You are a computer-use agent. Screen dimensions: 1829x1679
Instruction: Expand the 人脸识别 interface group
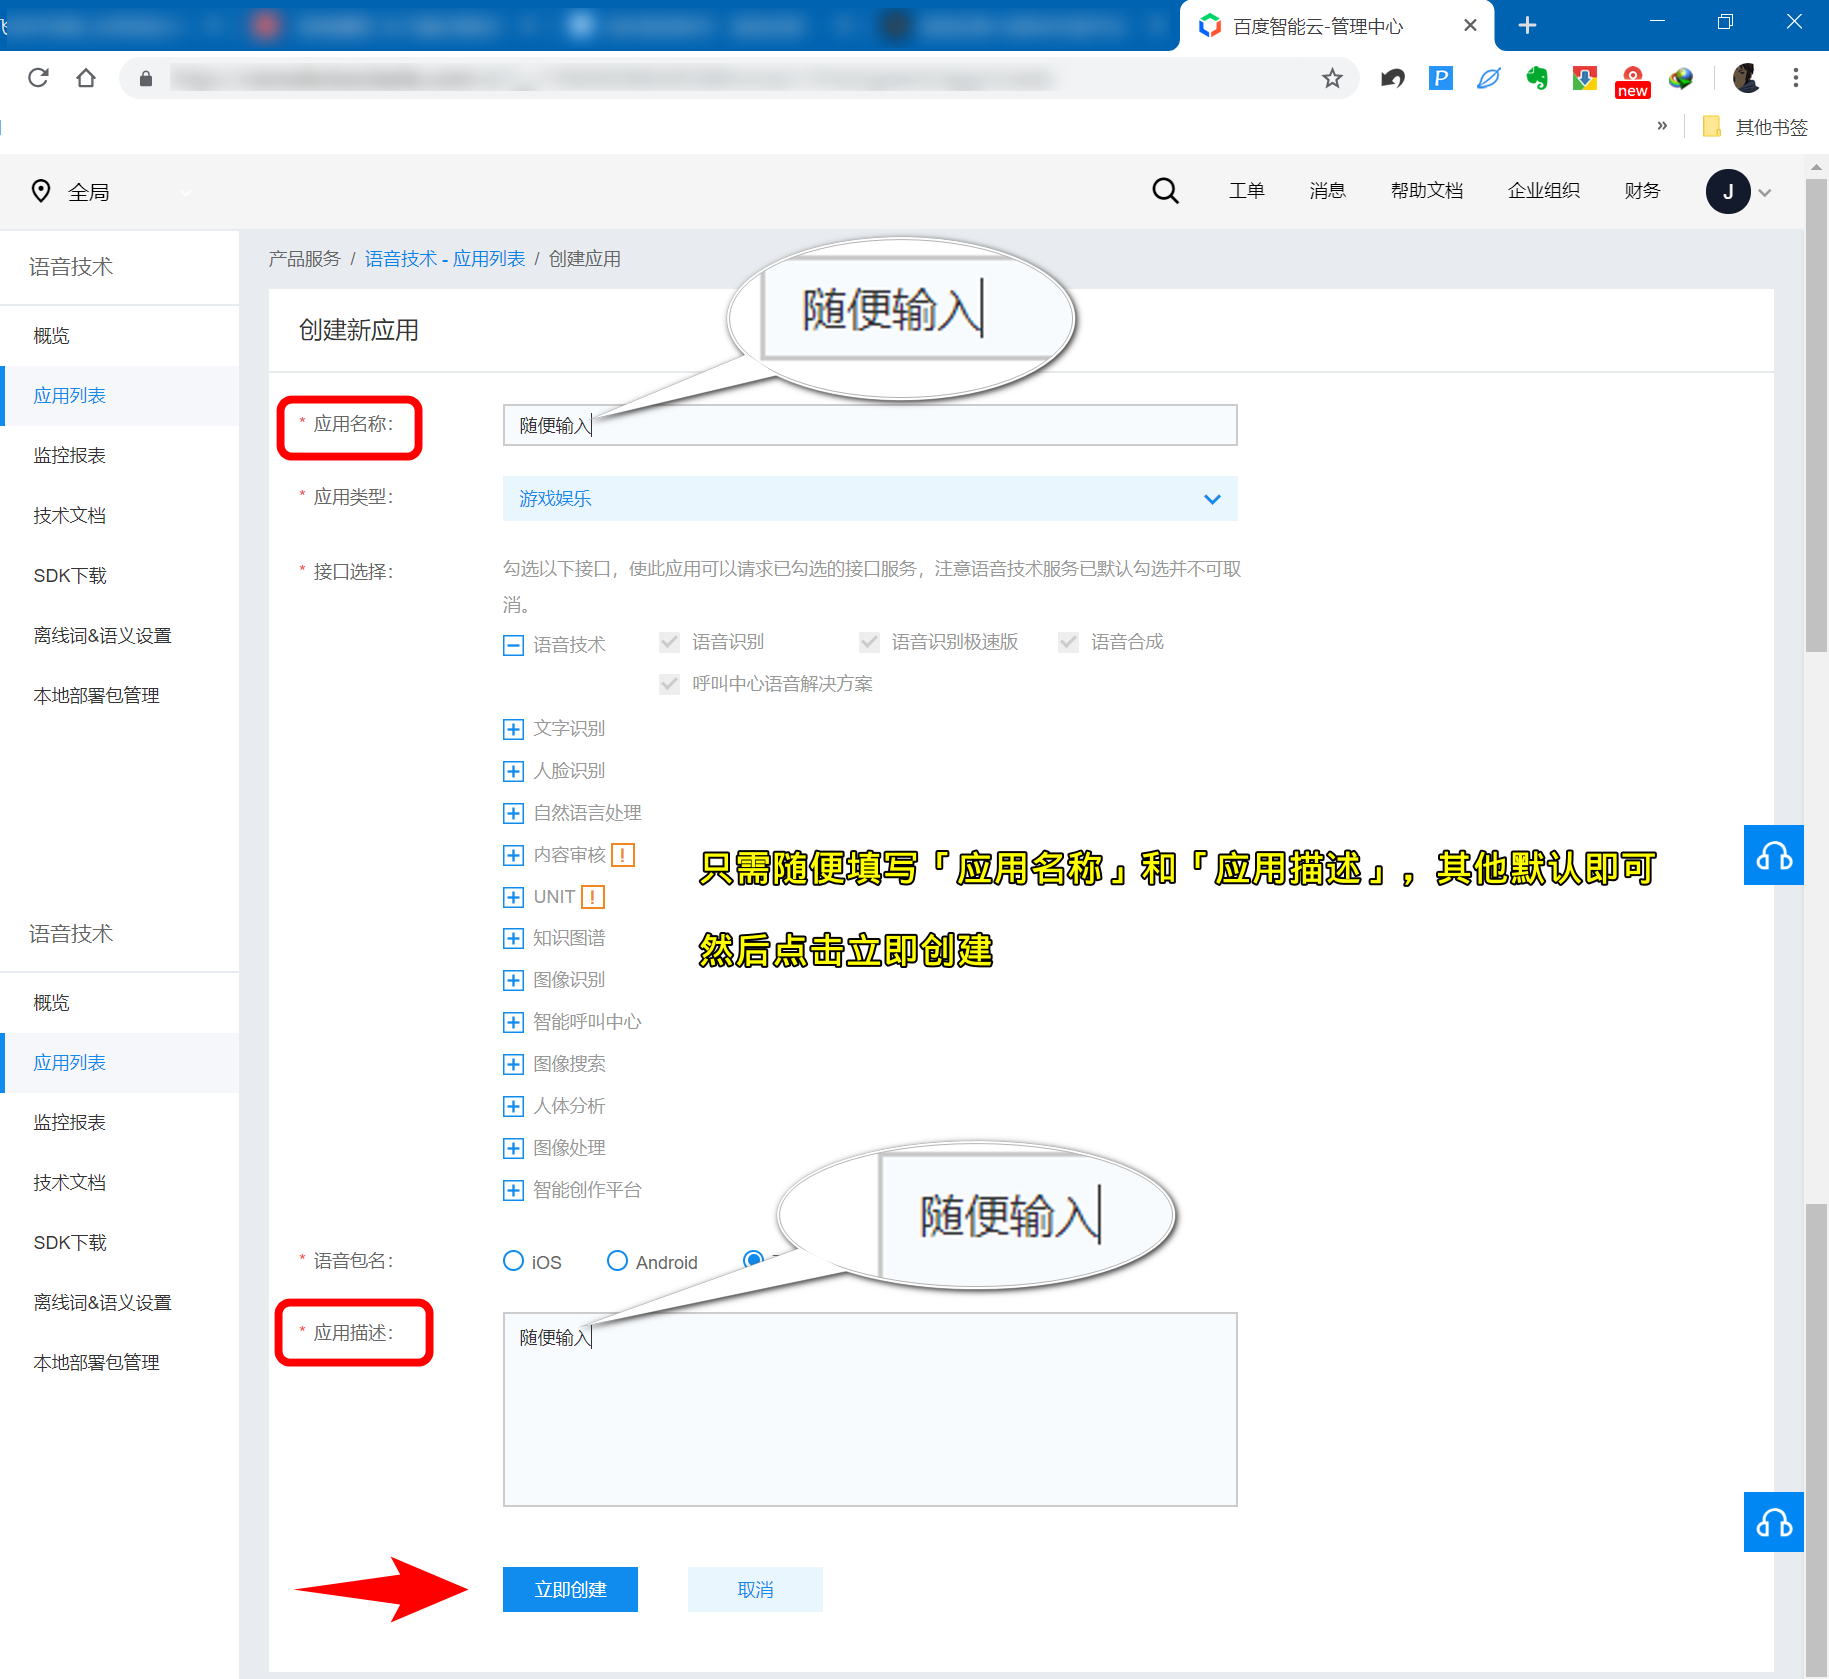[513, 771]
